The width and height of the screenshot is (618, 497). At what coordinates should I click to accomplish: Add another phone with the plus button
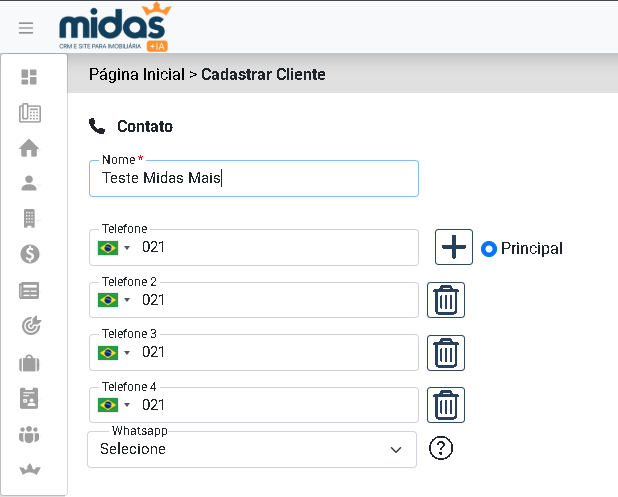(x=454, y=247)
